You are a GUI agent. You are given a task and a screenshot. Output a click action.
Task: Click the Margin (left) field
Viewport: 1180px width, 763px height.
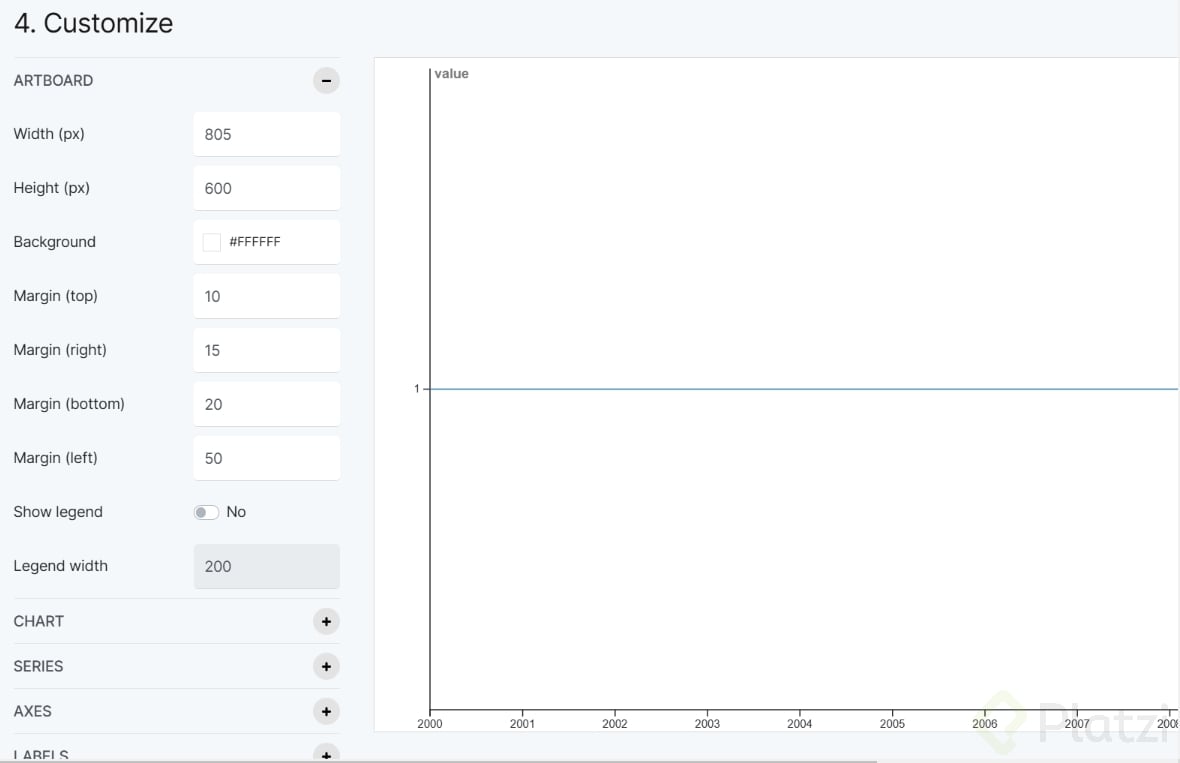coord(266,458)
